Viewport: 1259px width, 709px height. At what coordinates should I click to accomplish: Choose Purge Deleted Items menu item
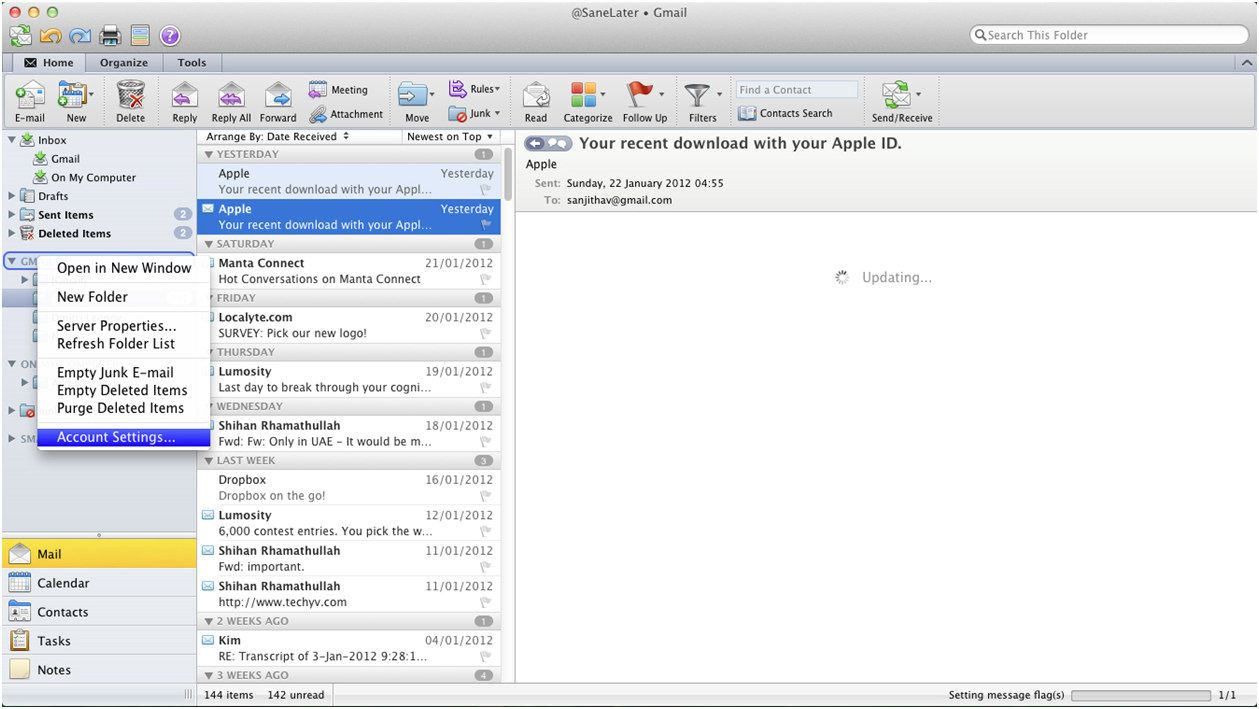pos(124,408)
